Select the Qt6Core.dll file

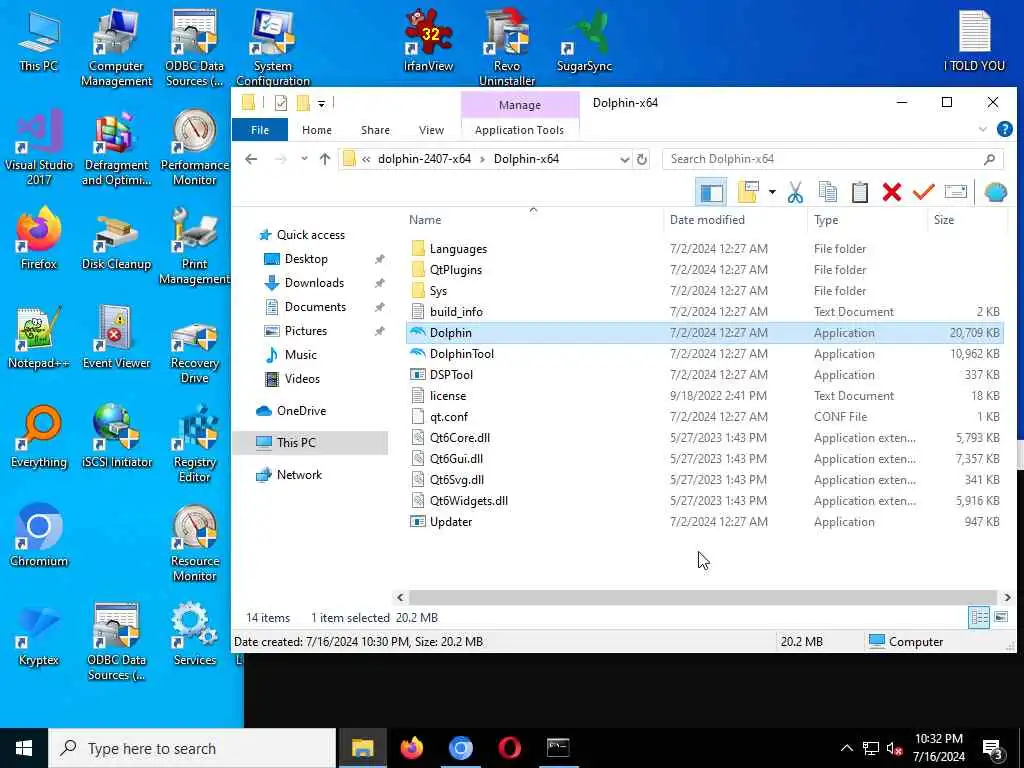[x=459, y=438]
